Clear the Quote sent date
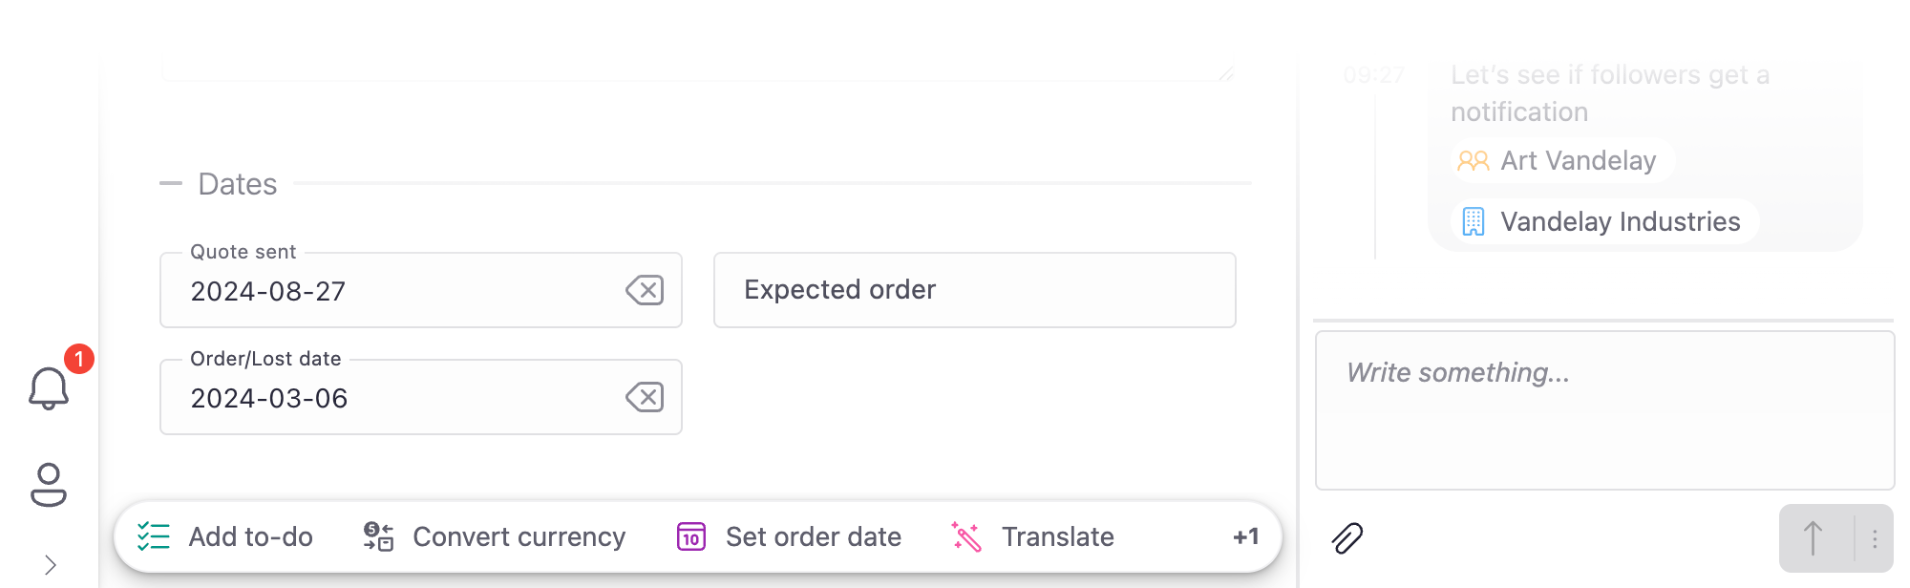The height and width of the screenshot is (588, 1910). [644, 291]
